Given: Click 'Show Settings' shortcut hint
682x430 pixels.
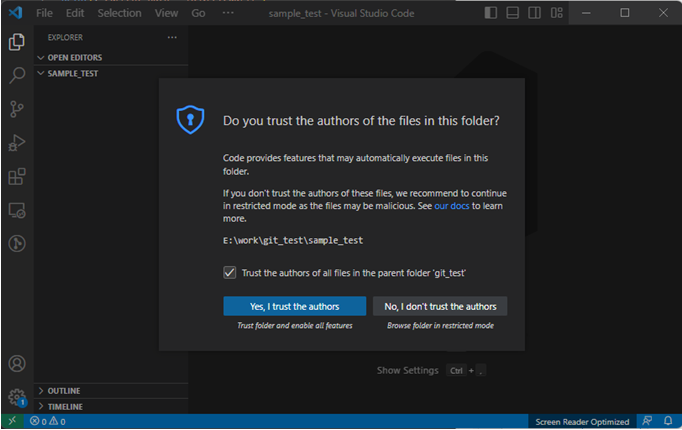Looking at the screenshot, I should tap(408, 370).
